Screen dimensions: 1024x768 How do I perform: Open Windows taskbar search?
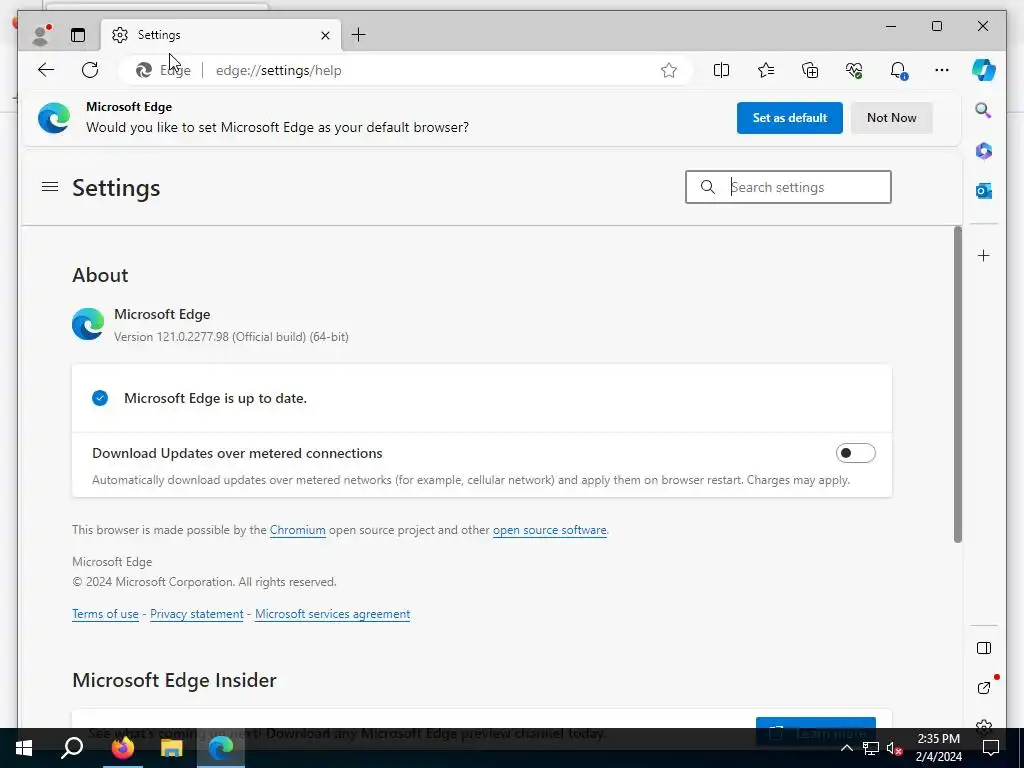(72, 748)
